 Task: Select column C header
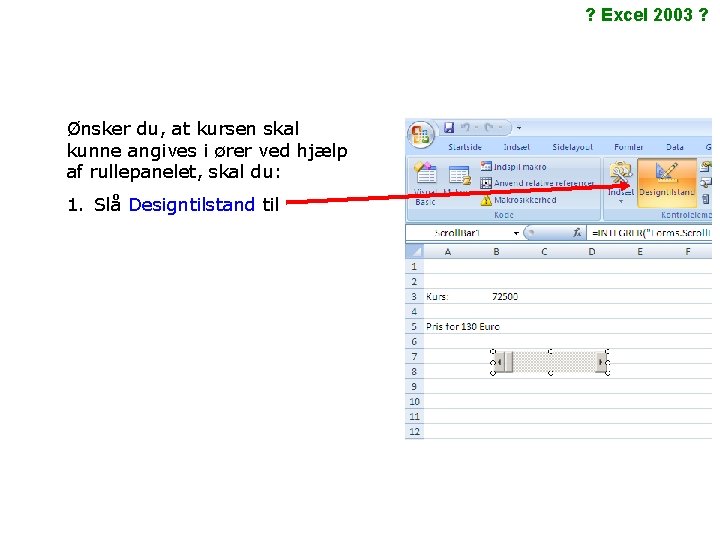[x=544, y=252]
